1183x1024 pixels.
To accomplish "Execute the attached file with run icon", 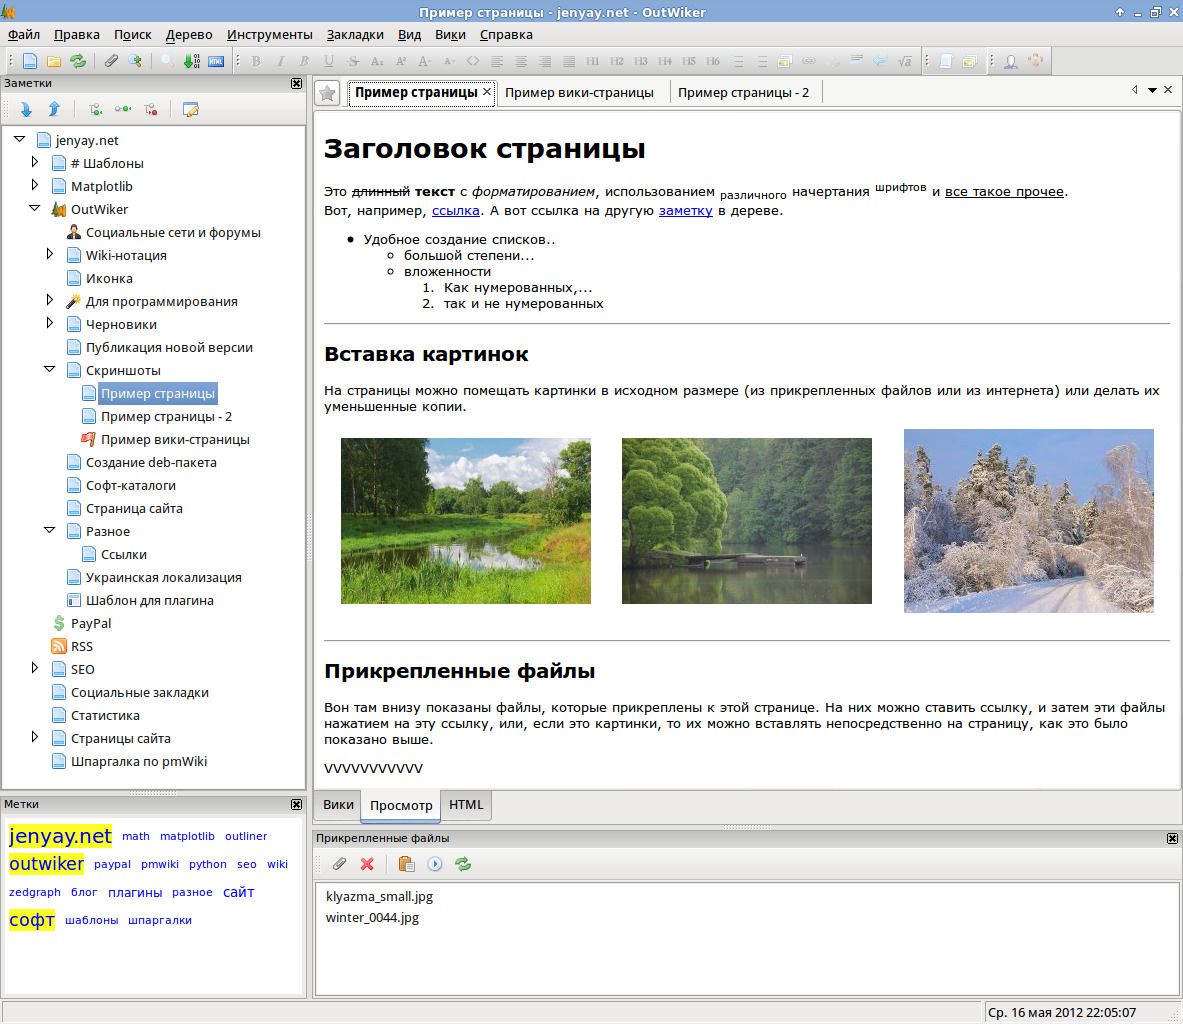I will point(434,864).
